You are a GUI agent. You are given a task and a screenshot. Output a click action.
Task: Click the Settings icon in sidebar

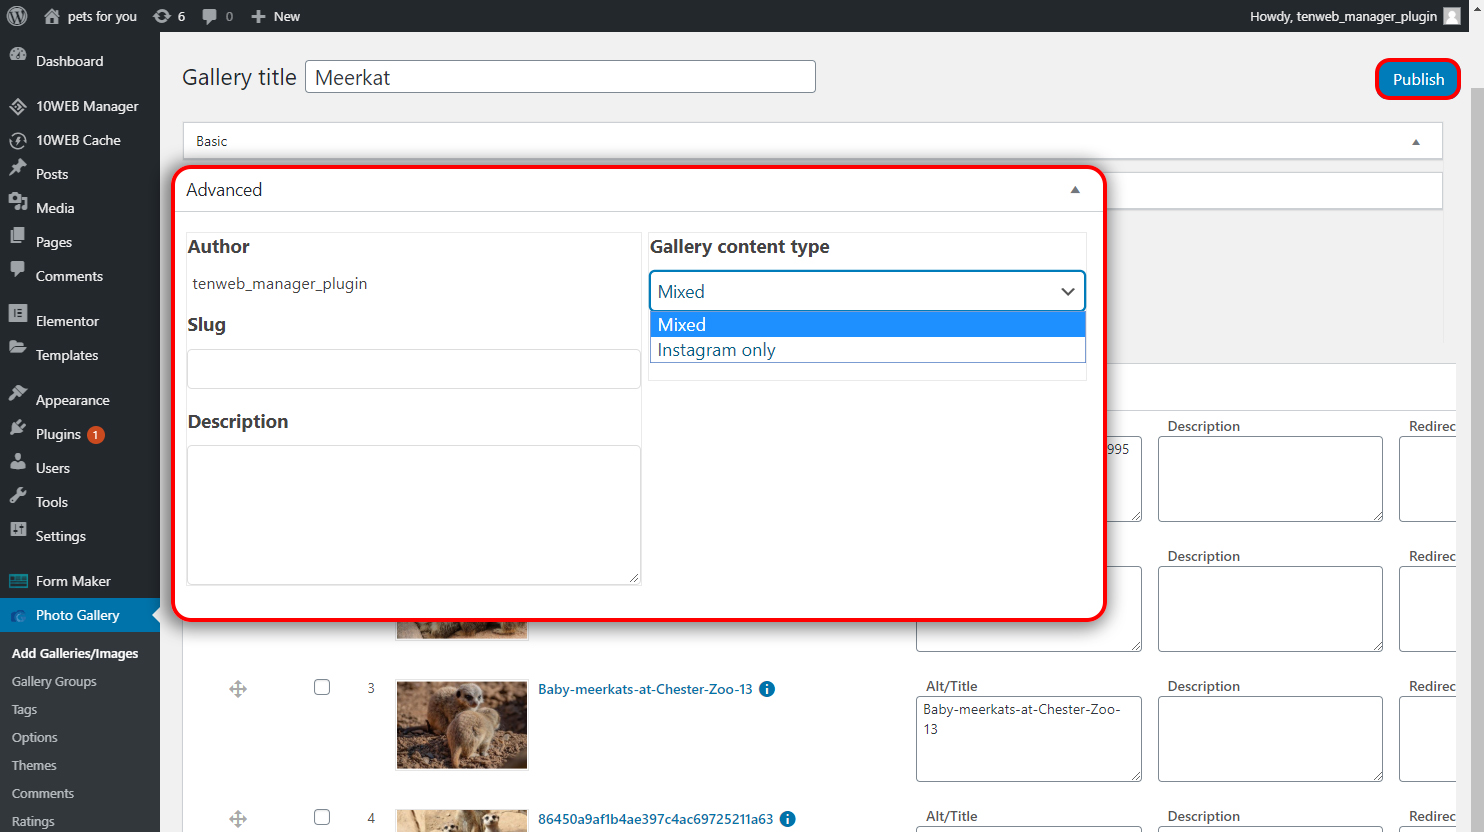18,532
